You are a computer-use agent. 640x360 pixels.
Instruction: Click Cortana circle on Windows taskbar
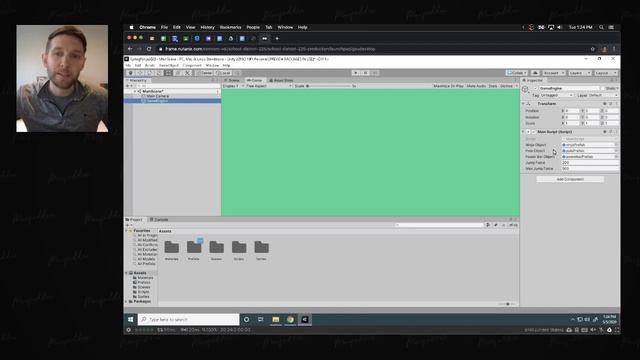[x=247, y=320]
